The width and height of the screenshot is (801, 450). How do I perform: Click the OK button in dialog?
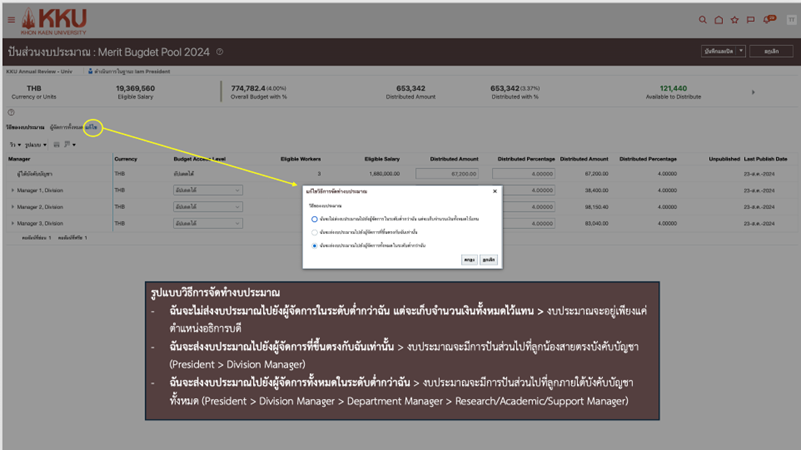click(x=469, y=260)
